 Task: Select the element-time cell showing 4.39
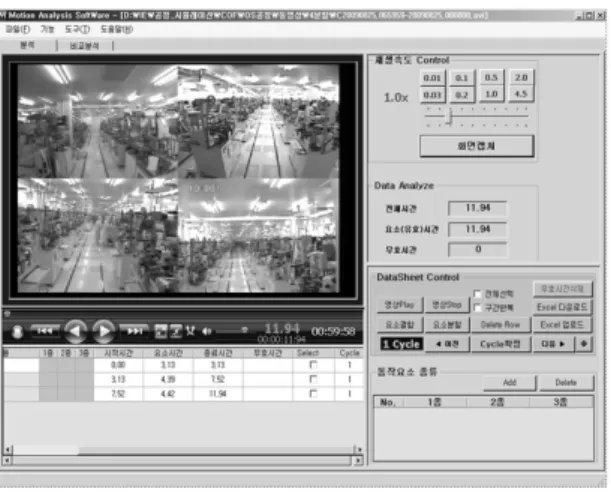click(168, 379)
